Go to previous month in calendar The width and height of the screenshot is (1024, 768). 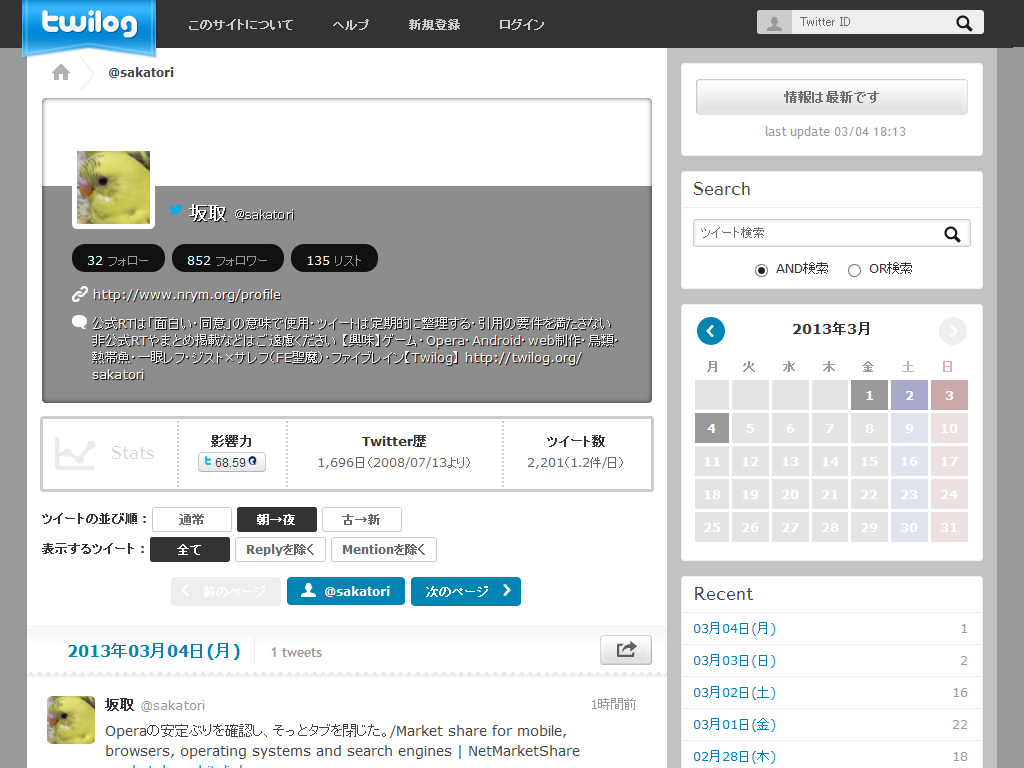(x=711, y=331)
